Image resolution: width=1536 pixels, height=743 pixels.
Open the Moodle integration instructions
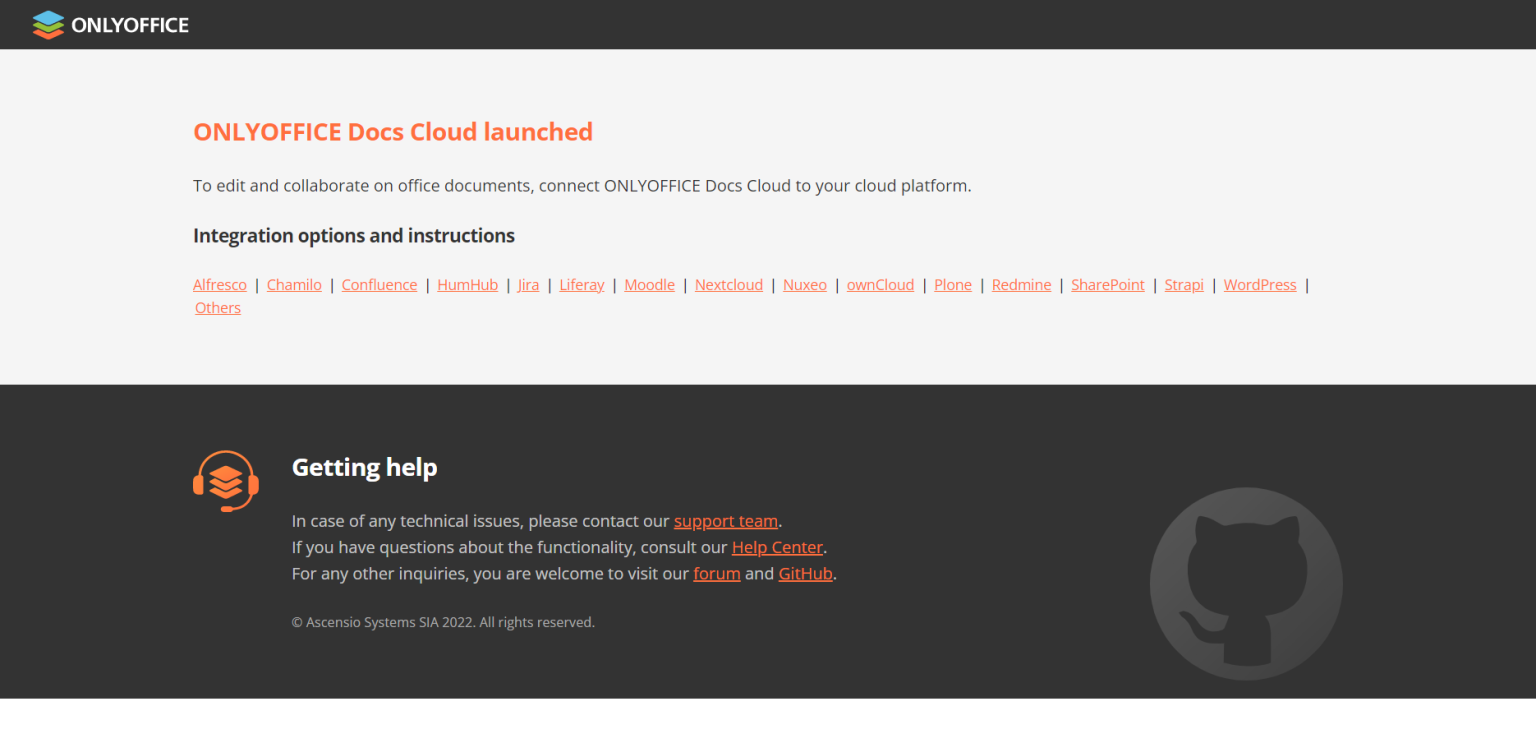click(x=649, y=285)
